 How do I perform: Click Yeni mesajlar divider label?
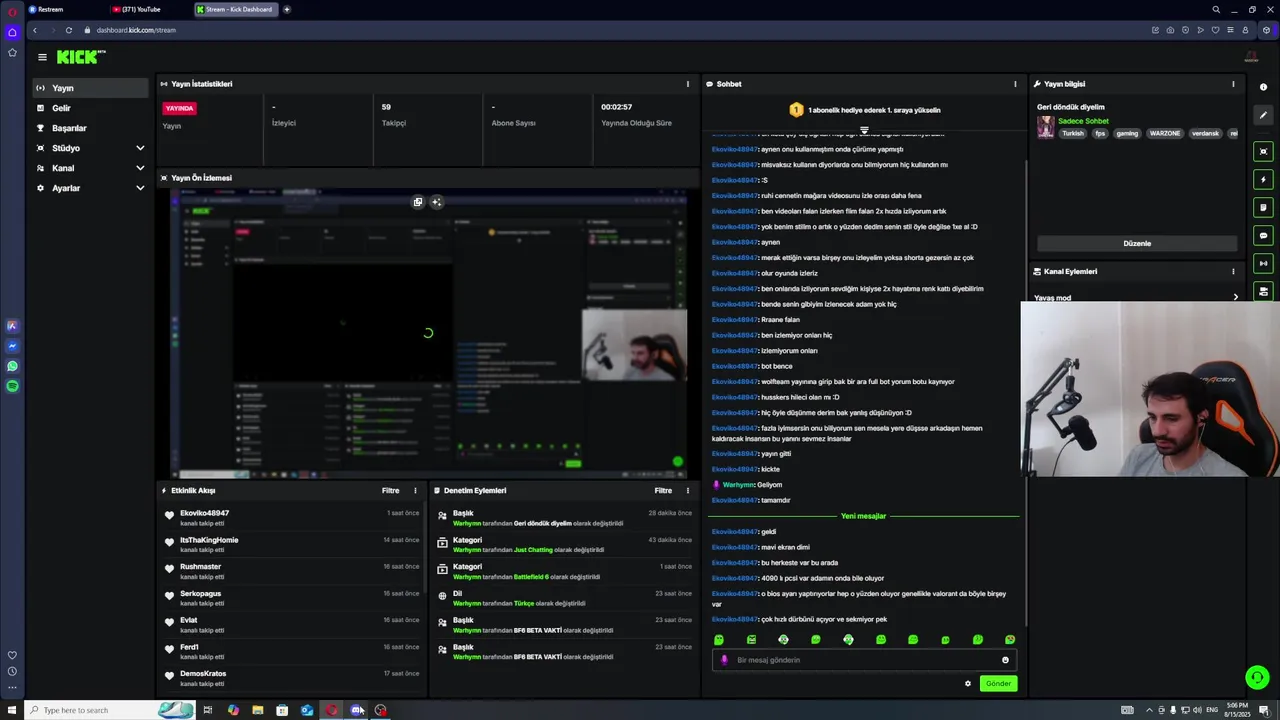click(863, 516)
